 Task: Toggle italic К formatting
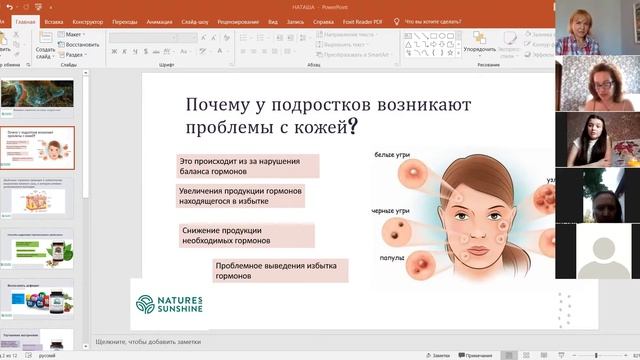pyautogui.click(x=124, y=51)
